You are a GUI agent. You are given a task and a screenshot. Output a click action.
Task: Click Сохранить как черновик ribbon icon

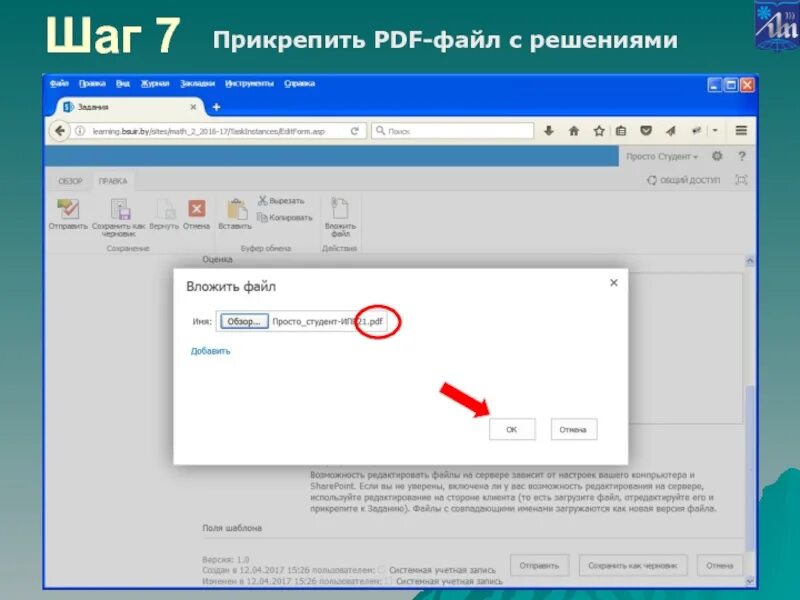pos(118,217)
